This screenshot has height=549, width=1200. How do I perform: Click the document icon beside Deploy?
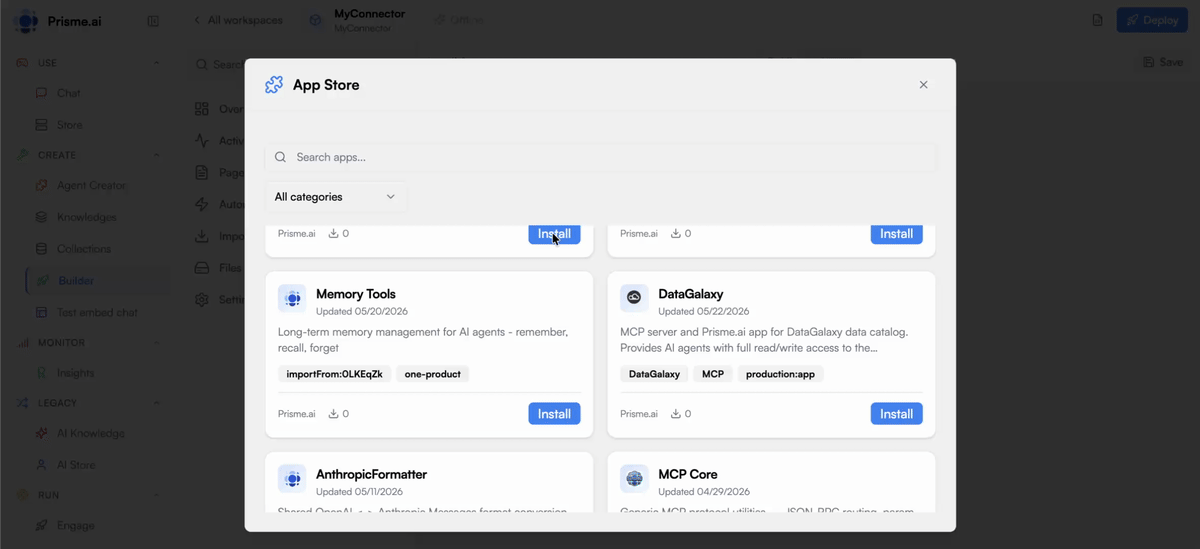pyautogui.click(x=1097, y=20)
